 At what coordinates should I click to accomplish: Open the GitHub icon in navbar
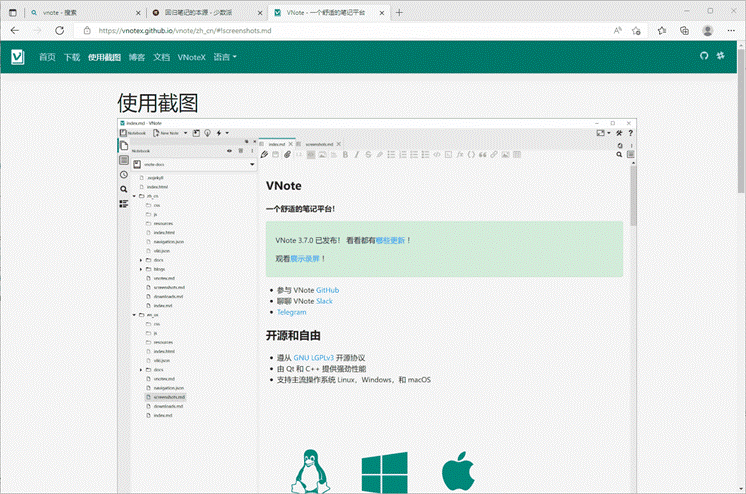tap(704, 56)
